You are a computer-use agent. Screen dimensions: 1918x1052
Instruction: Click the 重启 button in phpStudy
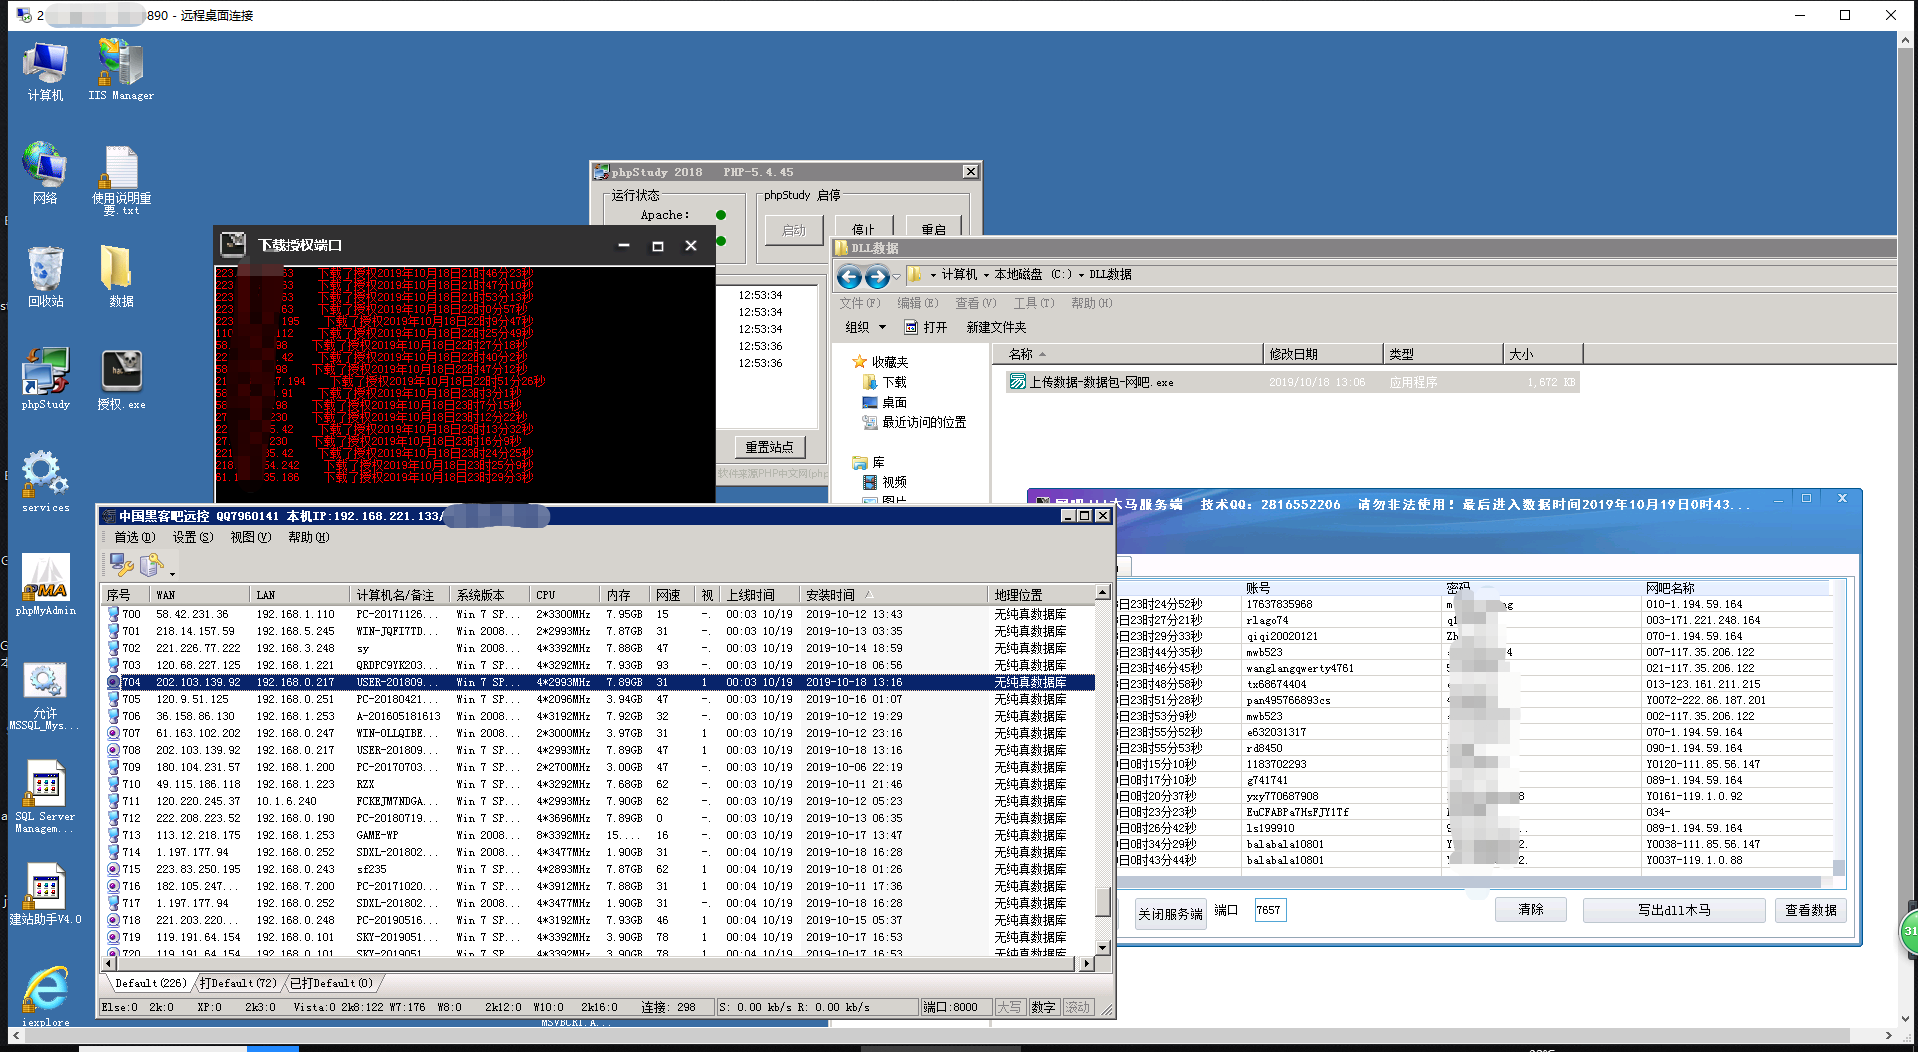coord(934,229)
